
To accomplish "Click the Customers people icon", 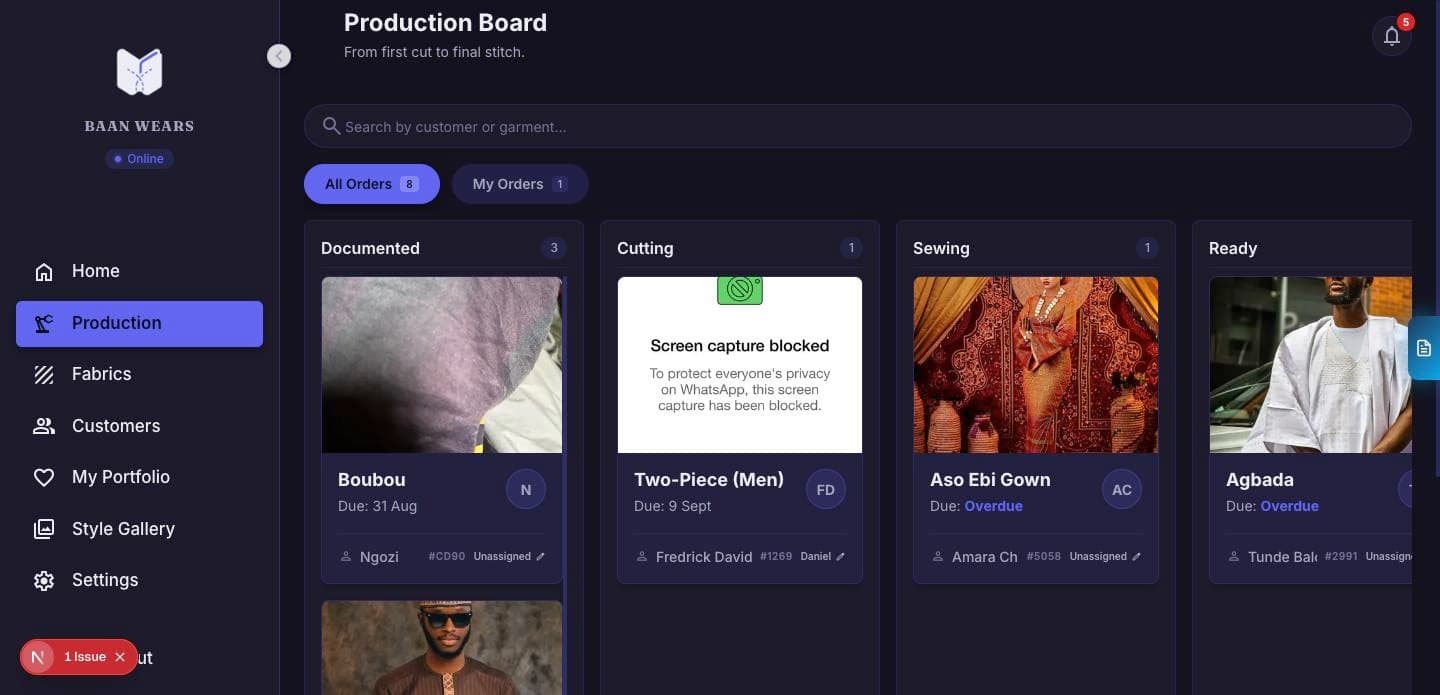I will [44, 426].
